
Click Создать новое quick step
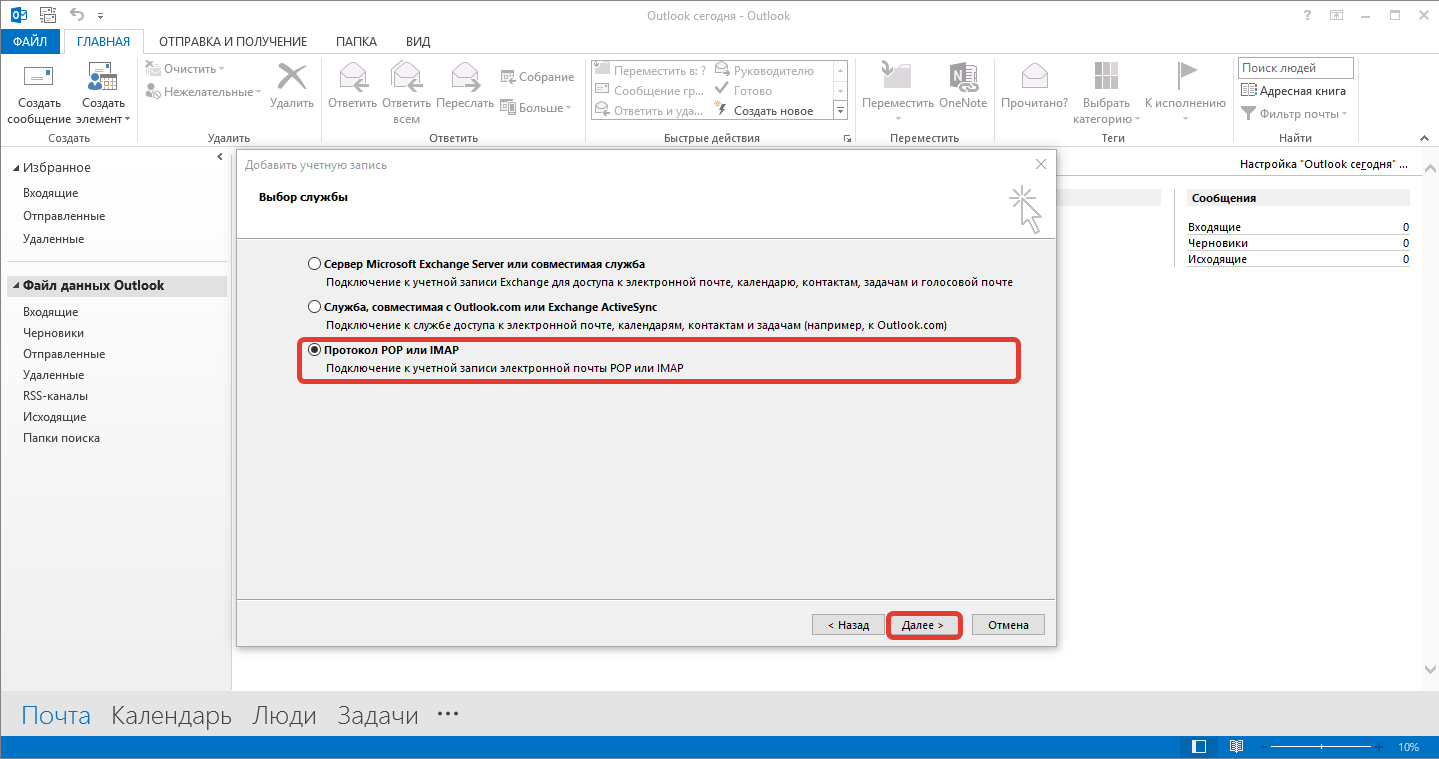[764, 111]
